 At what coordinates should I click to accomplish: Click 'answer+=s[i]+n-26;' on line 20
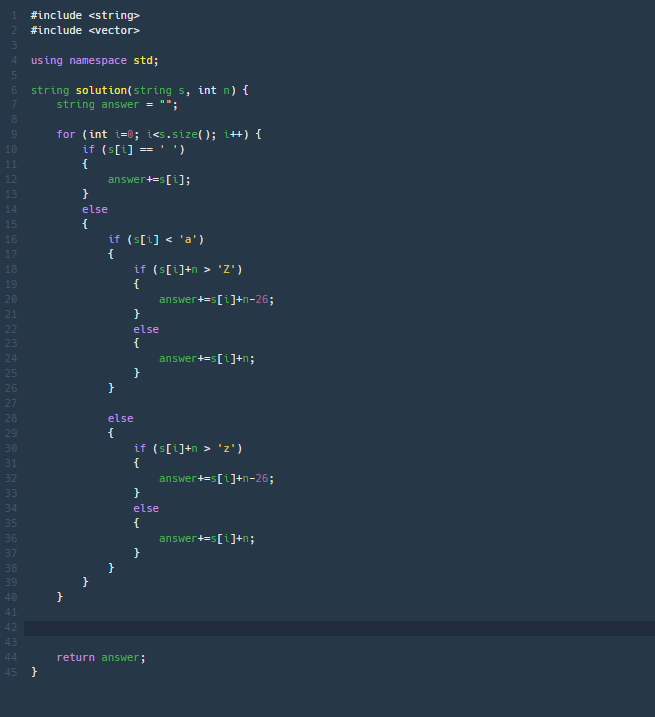click(x=216, y=300)
